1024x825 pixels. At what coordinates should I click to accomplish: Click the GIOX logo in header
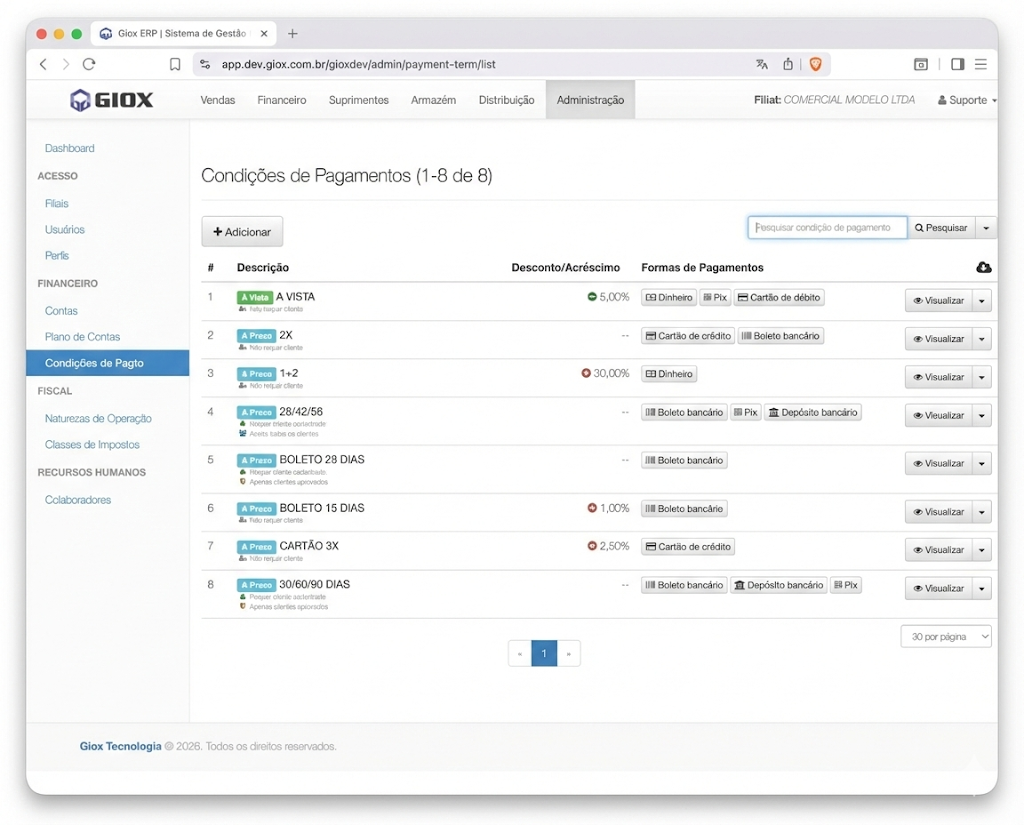coord(112,100)
